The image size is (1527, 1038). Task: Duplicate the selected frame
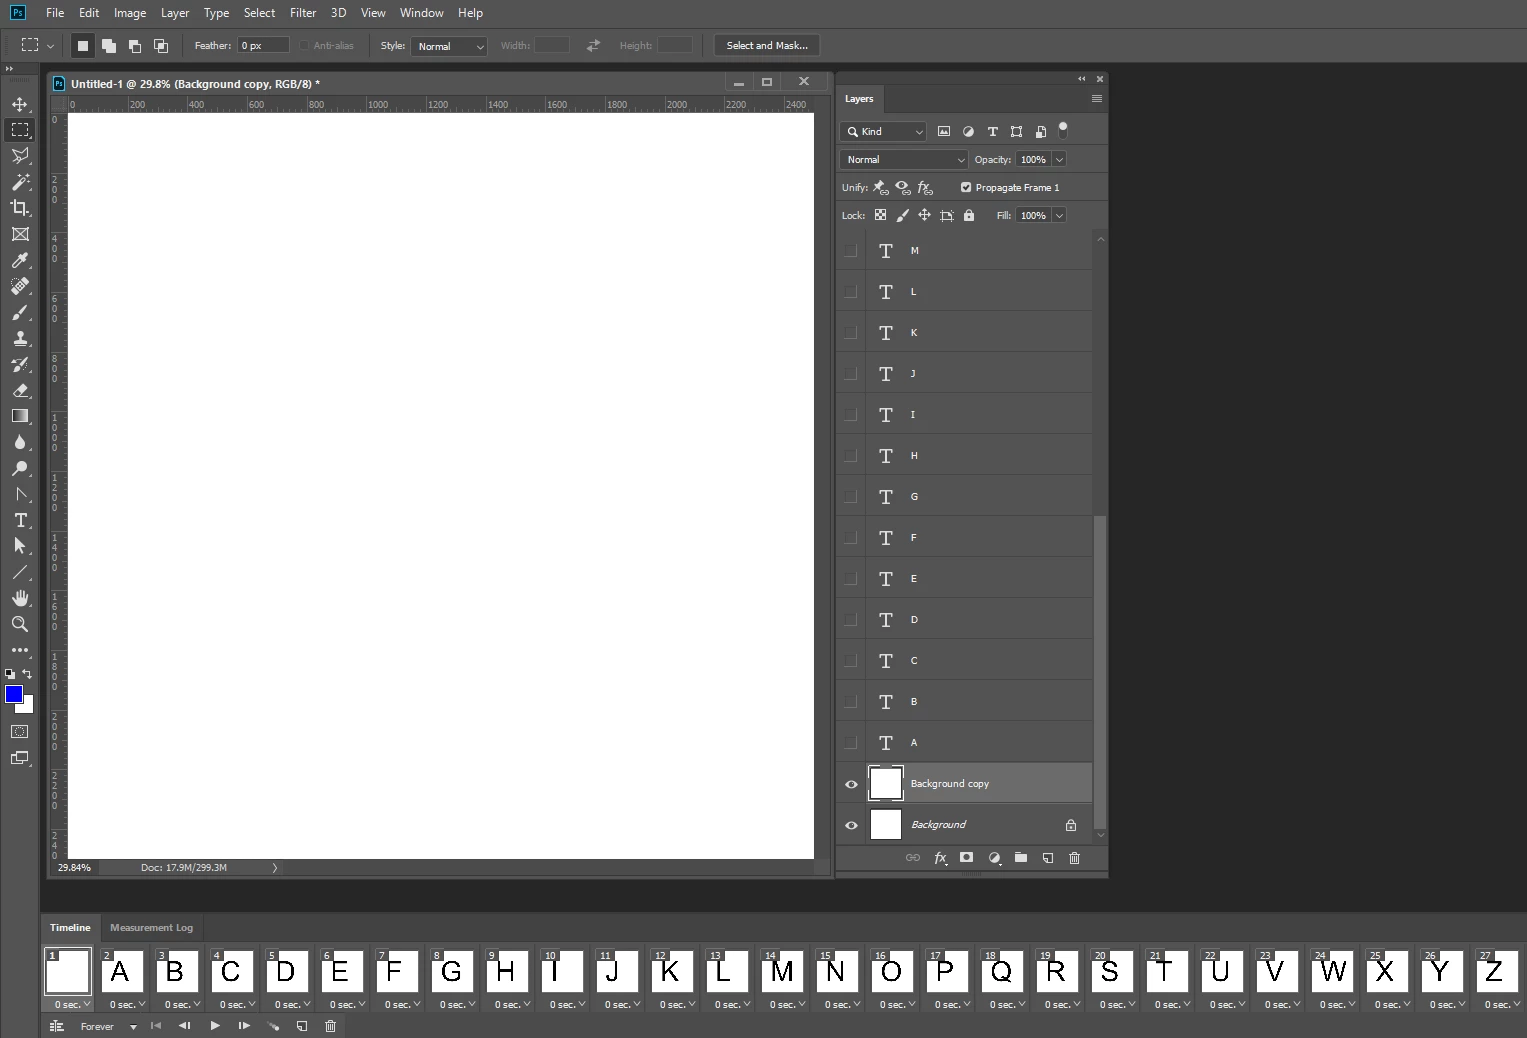pos(302,1026)
